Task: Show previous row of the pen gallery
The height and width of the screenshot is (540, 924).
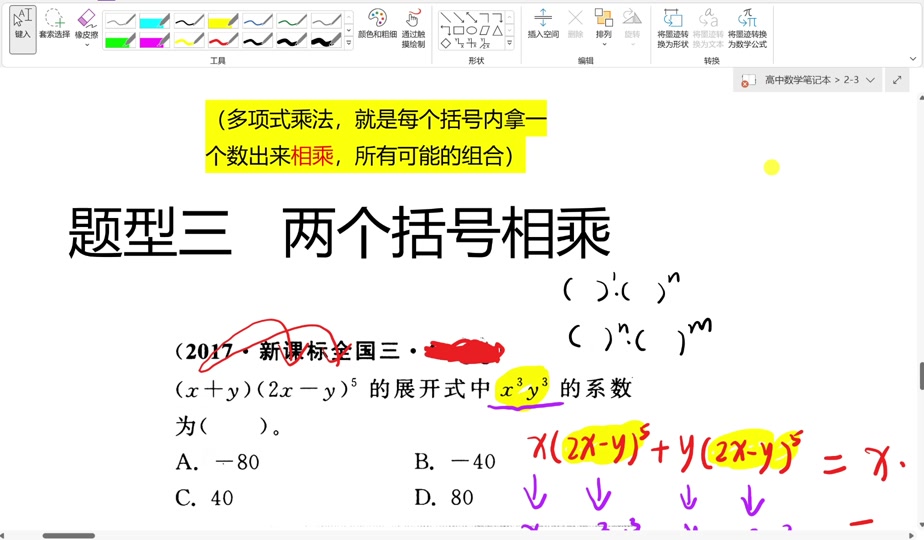Action: [x=348, y=17]
